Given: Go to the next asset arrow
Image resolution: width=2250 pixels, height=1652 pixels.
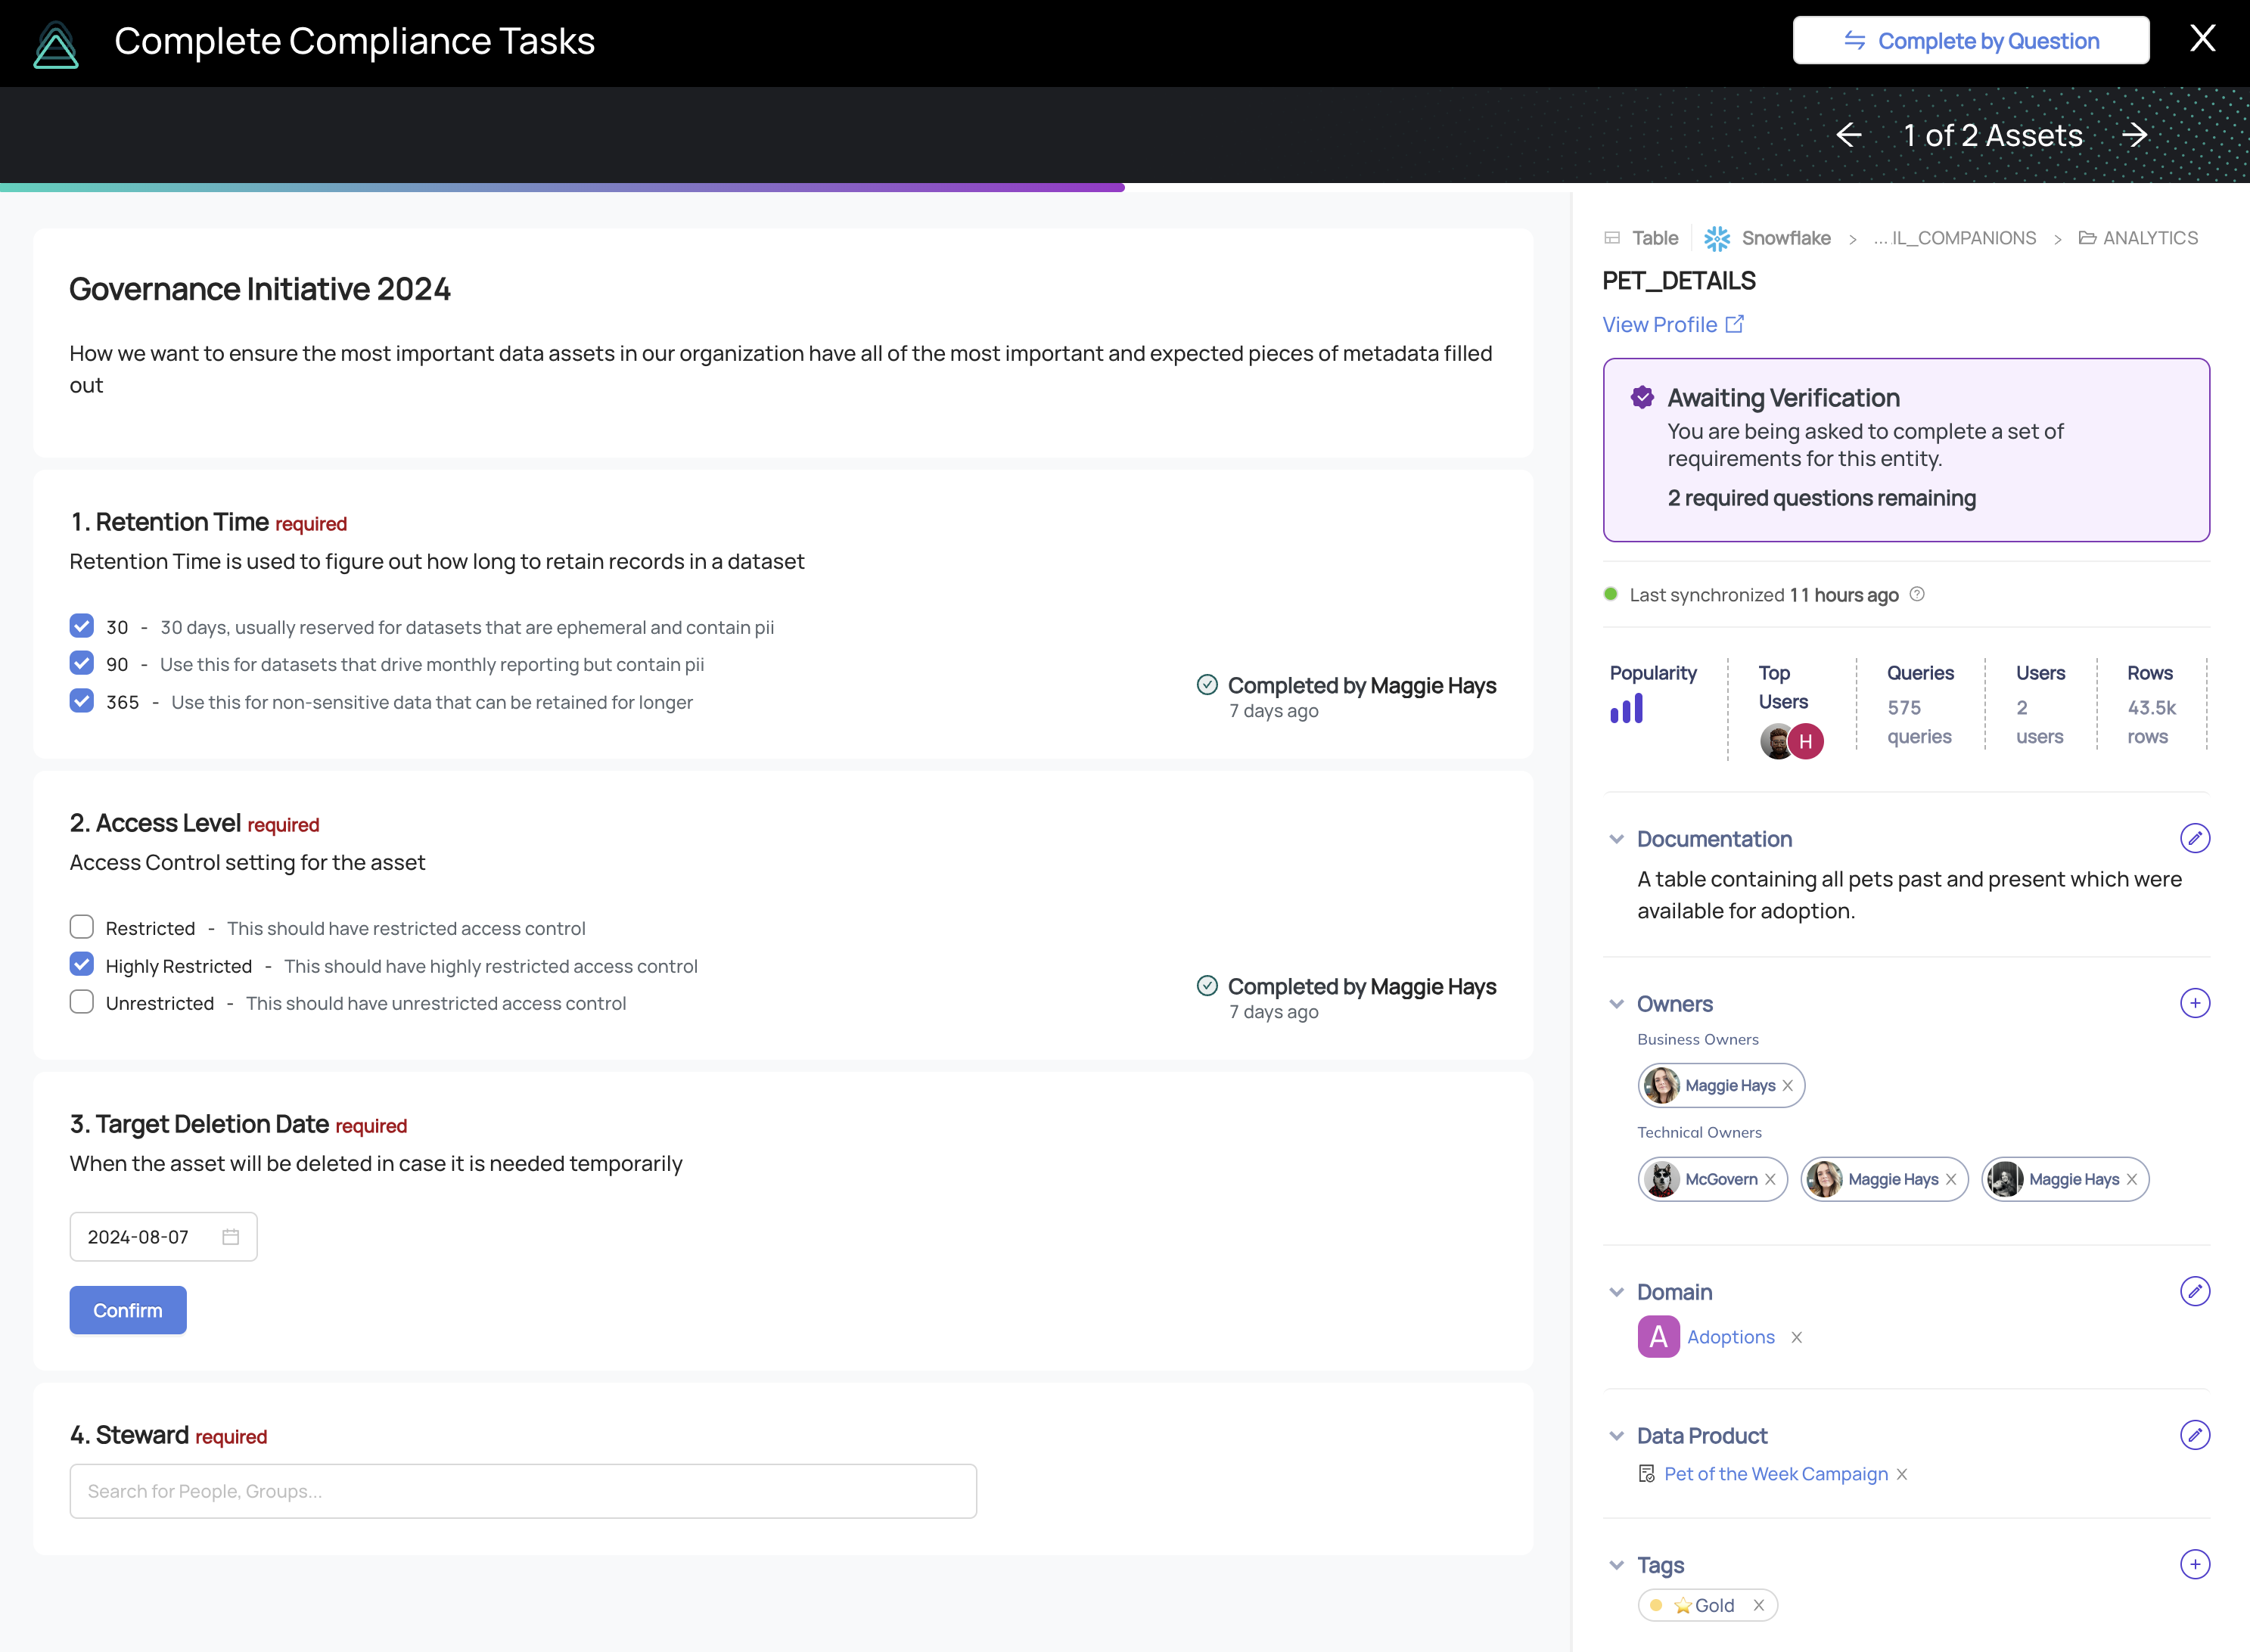Looking at the screenshot, I should [2135, 135].
